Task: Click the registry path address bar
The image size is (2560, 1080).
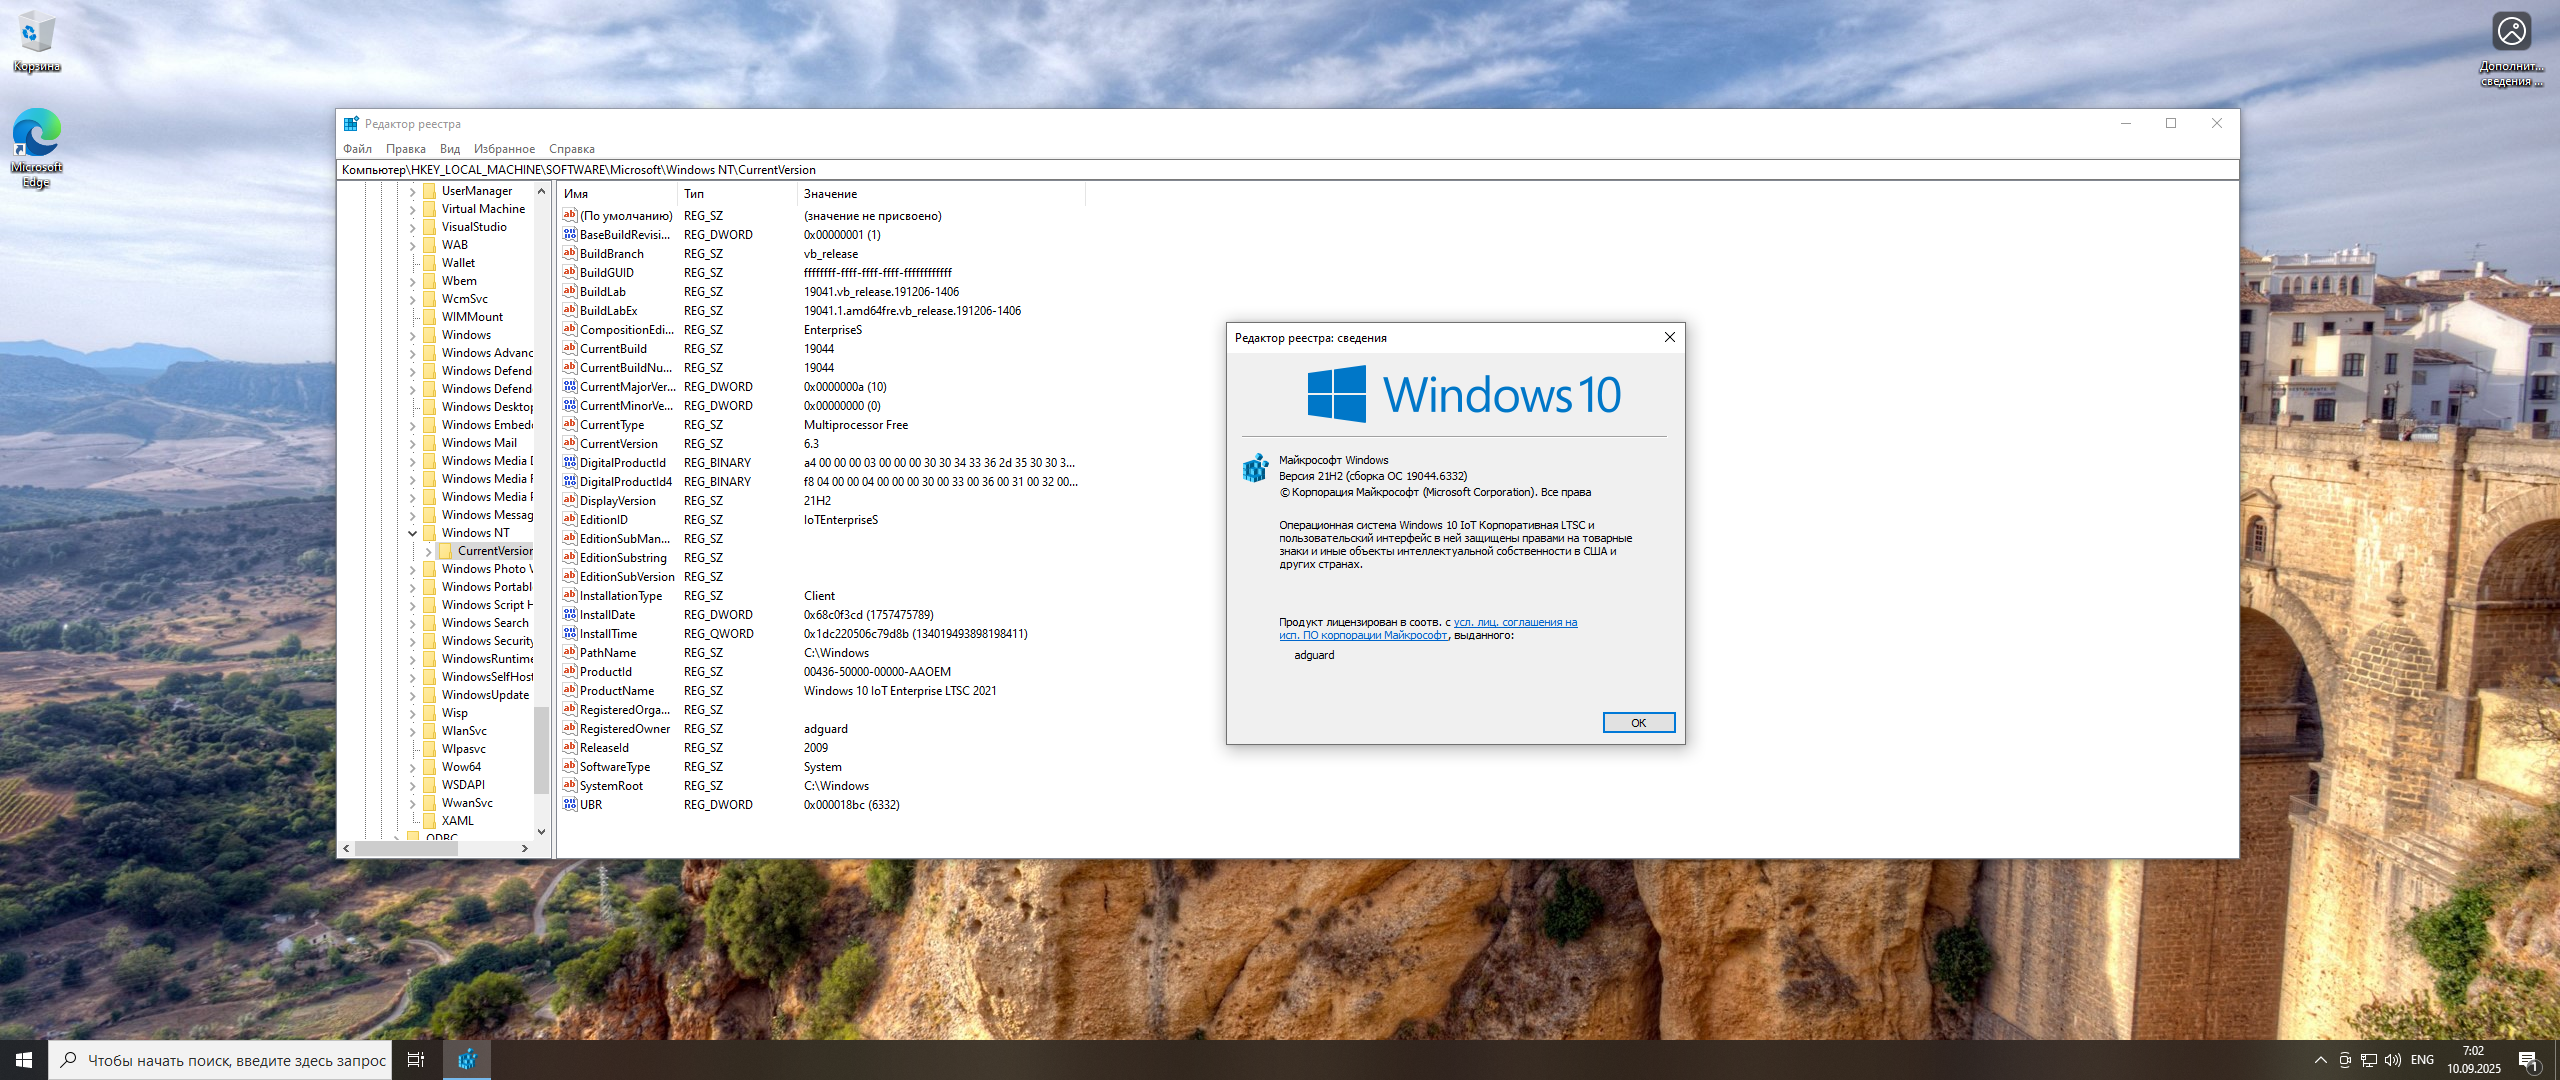Action: pos(1288,170)
